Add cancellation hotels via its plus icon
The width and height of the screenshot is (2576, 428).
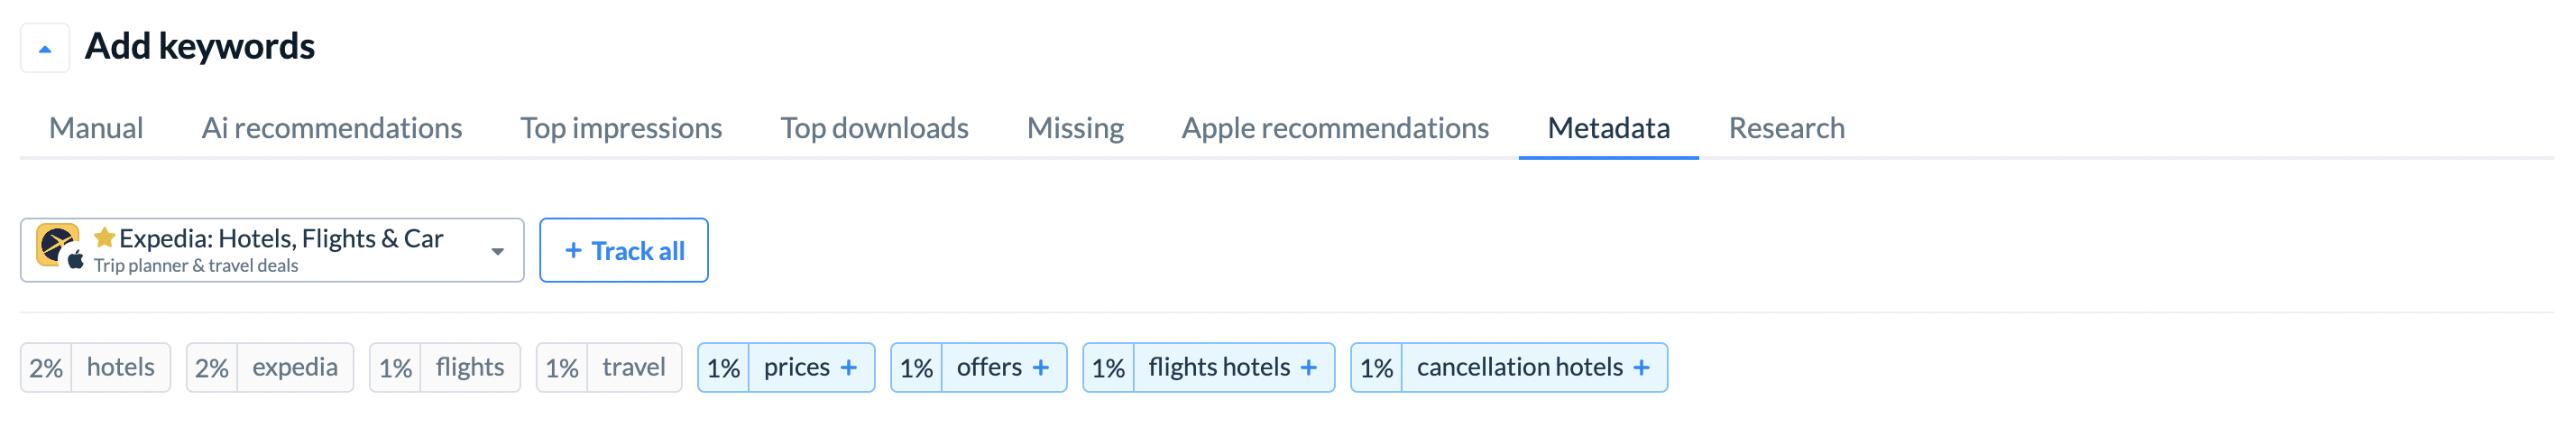pos(1642,368)
